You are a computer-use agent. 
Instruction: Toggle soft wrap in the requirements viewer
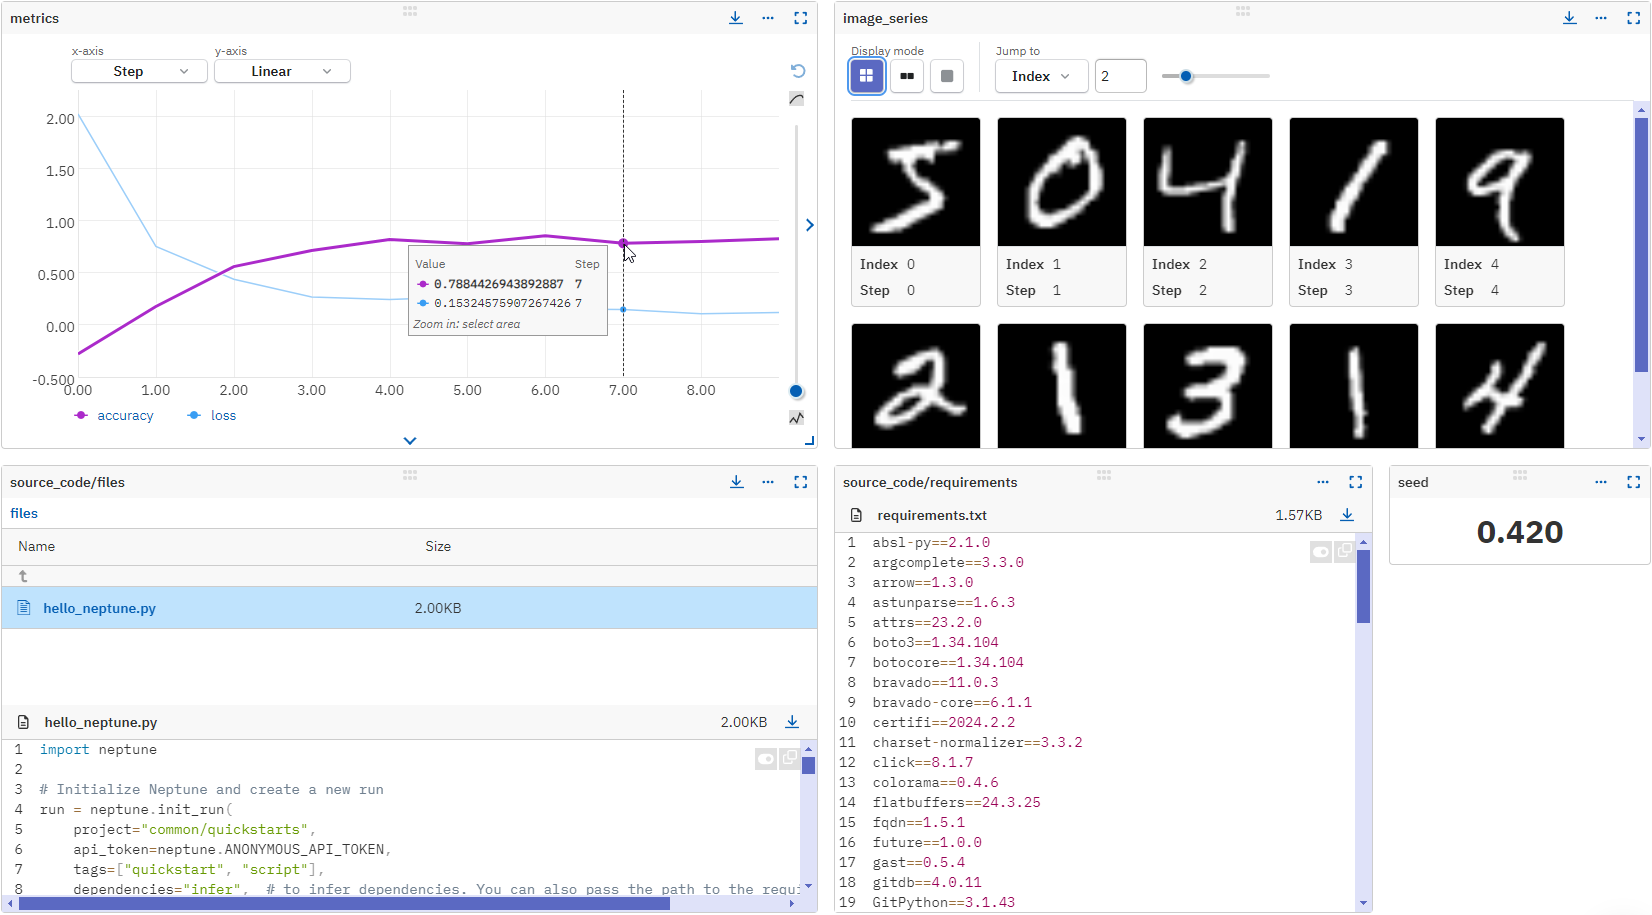(1320, 551)
